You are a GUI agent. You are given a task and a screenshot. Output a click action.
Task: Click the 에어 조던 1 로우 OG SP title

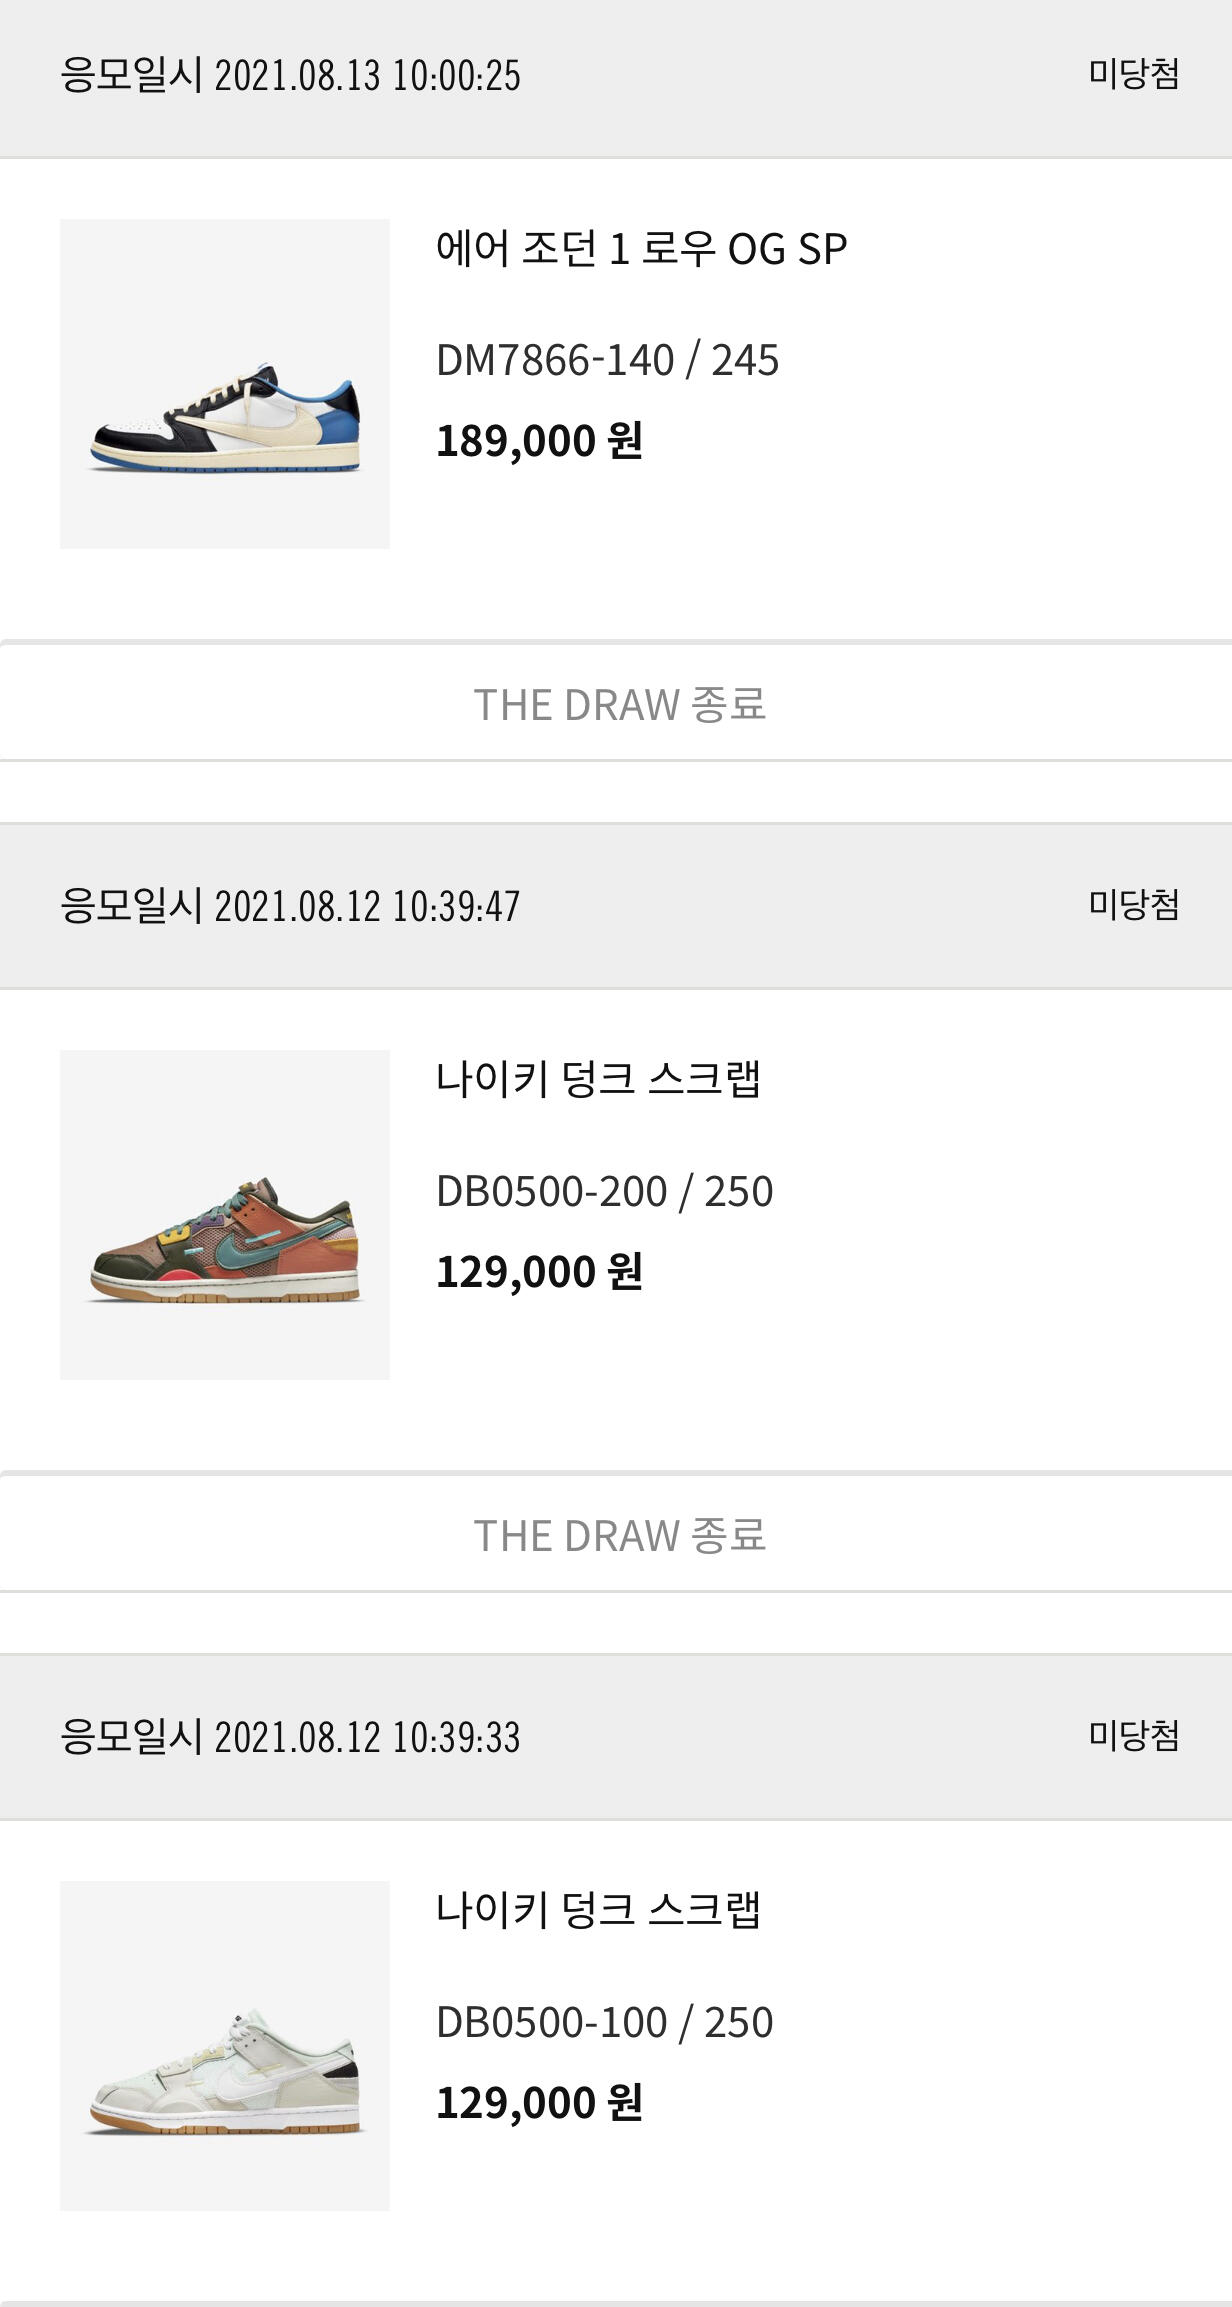[641, 249]
